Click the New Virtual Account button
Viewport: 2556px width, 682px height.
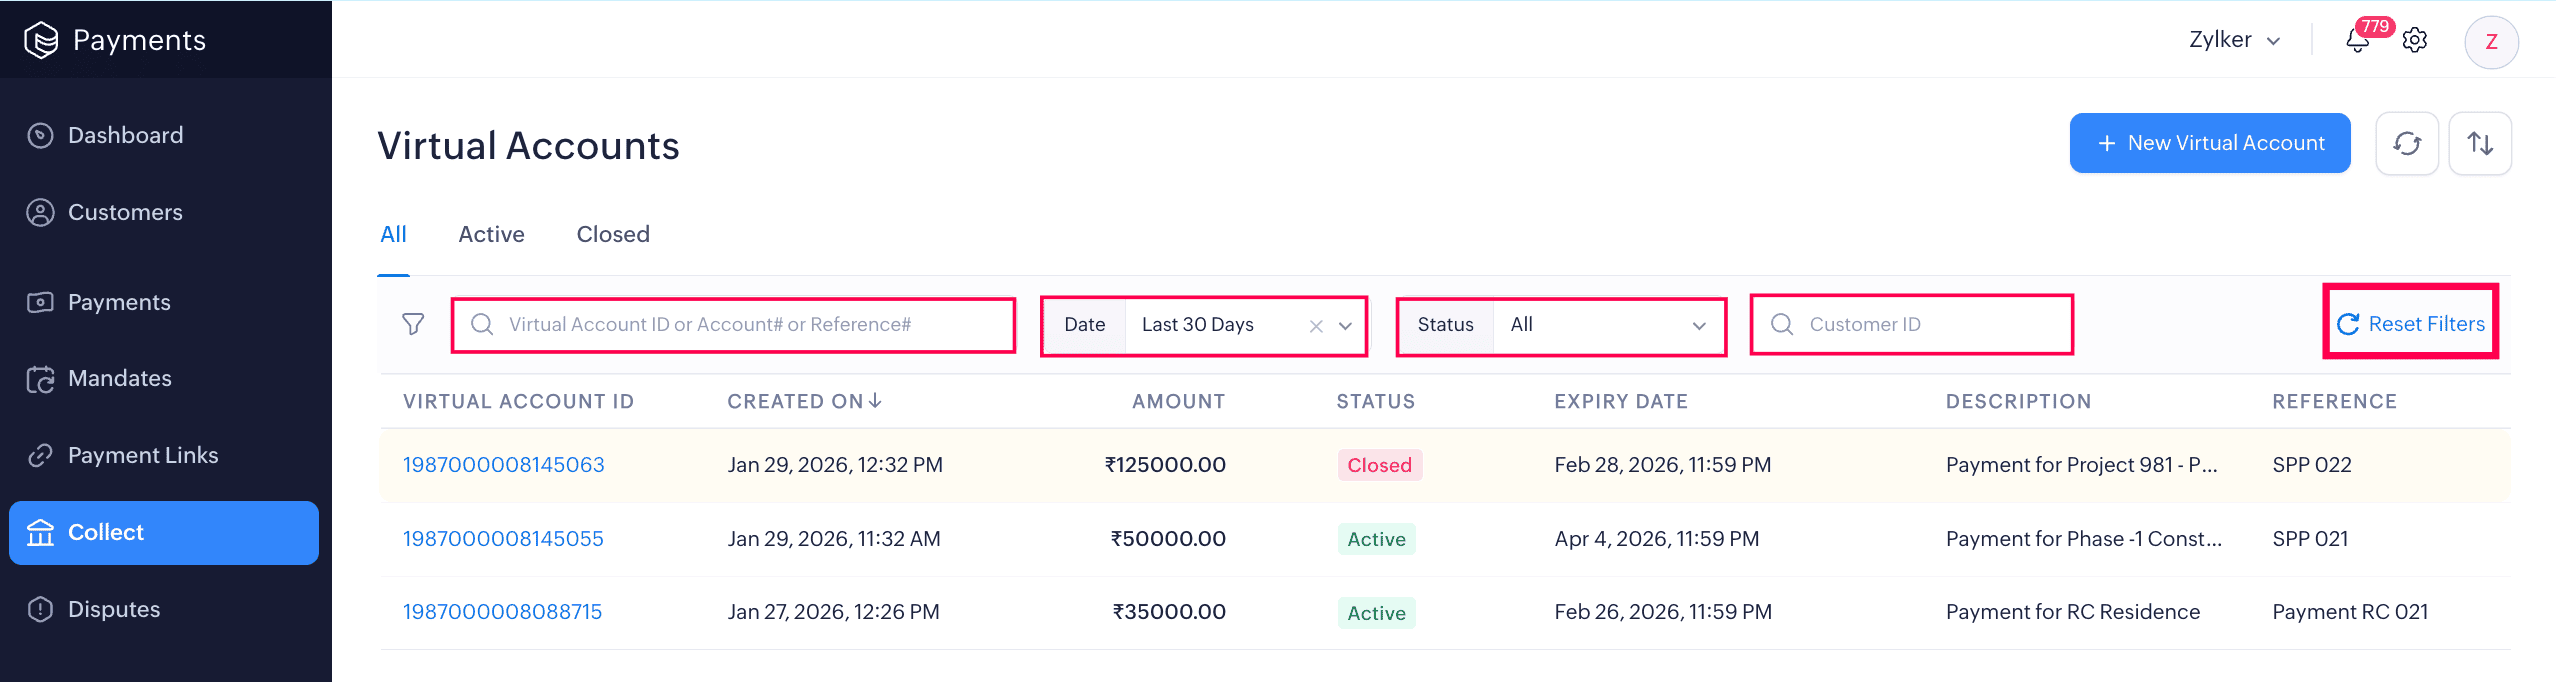coord(2209,143)
